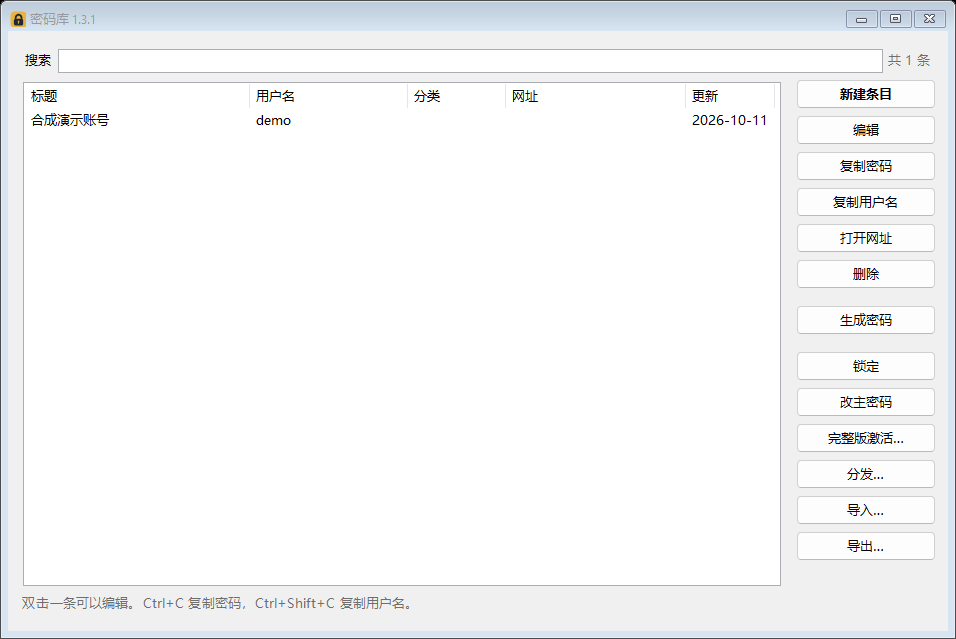
Task: Maximize the 密码库 window
Action: tap(896, 19)
